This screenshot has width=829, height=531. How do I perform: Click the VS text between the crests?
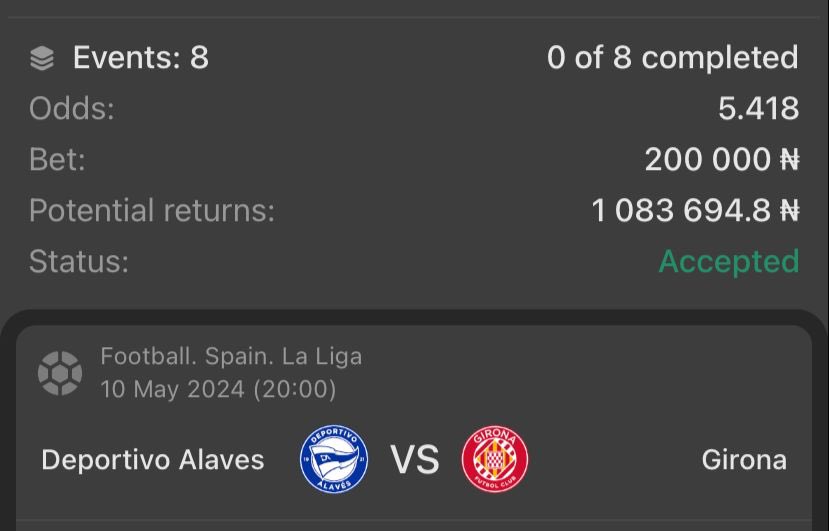coord(414,460)
